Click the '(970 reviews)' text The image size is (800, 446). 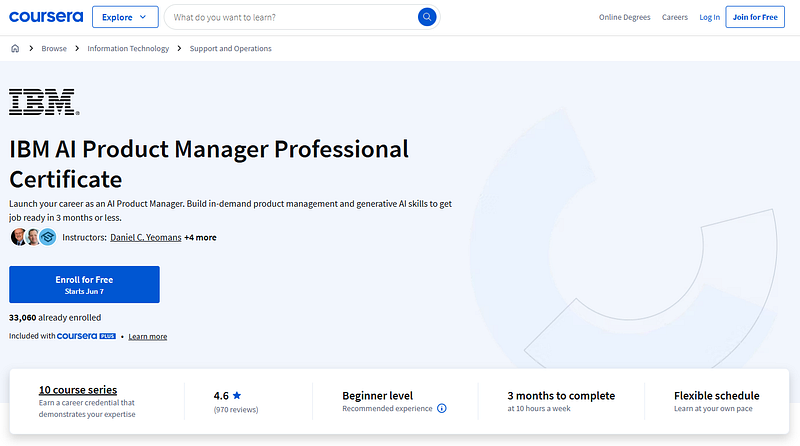pos(236,409)
